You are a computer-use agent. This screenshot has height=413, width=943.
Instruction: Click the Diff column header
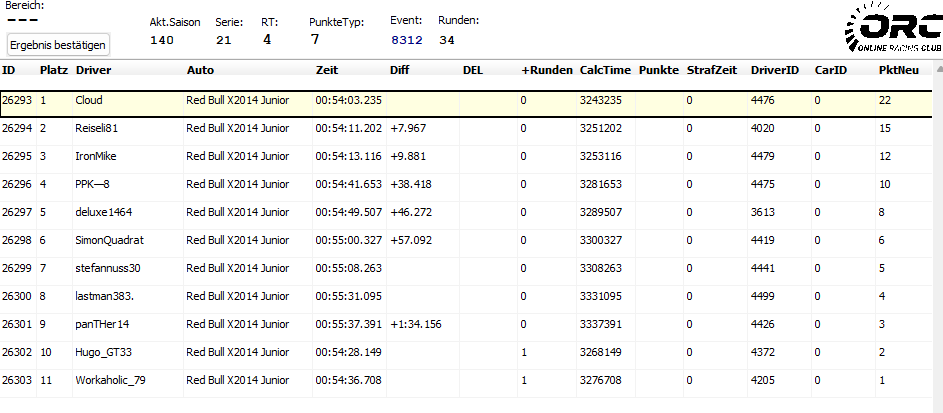click(x=399, y=71)
